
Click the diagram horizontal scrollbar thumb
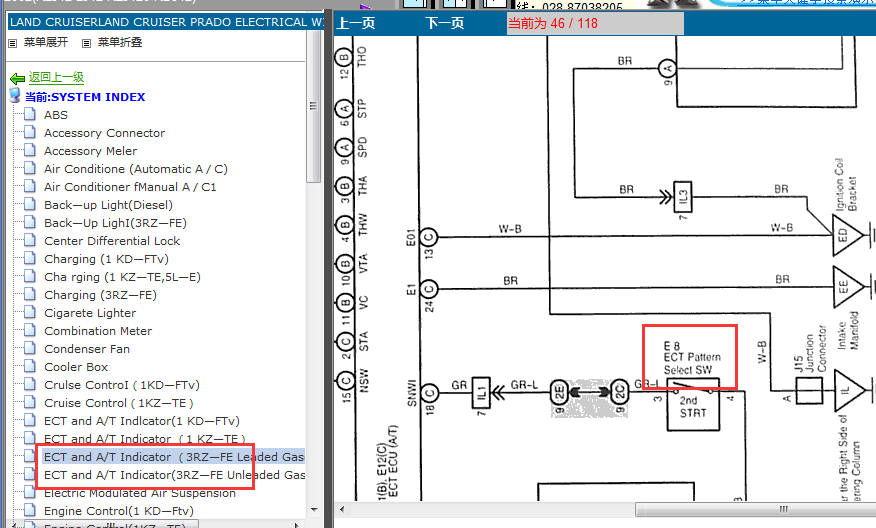(x=755, y=509)
